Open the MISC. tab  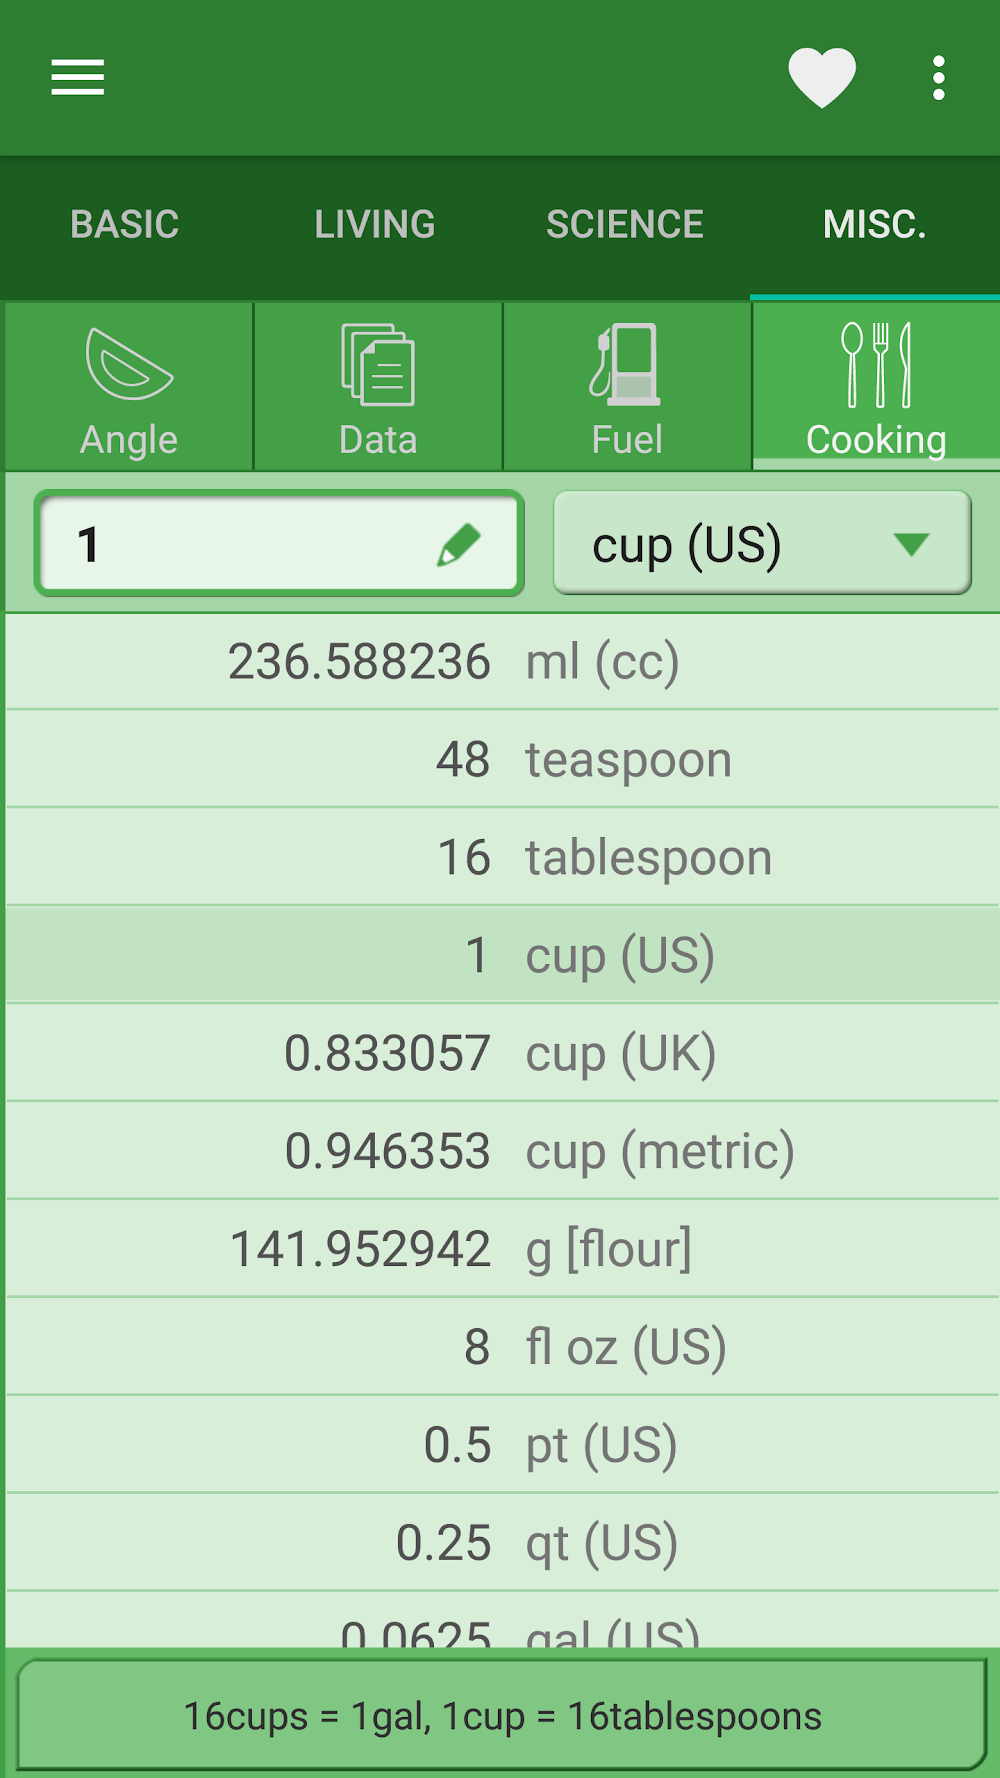tap(875, 225)
